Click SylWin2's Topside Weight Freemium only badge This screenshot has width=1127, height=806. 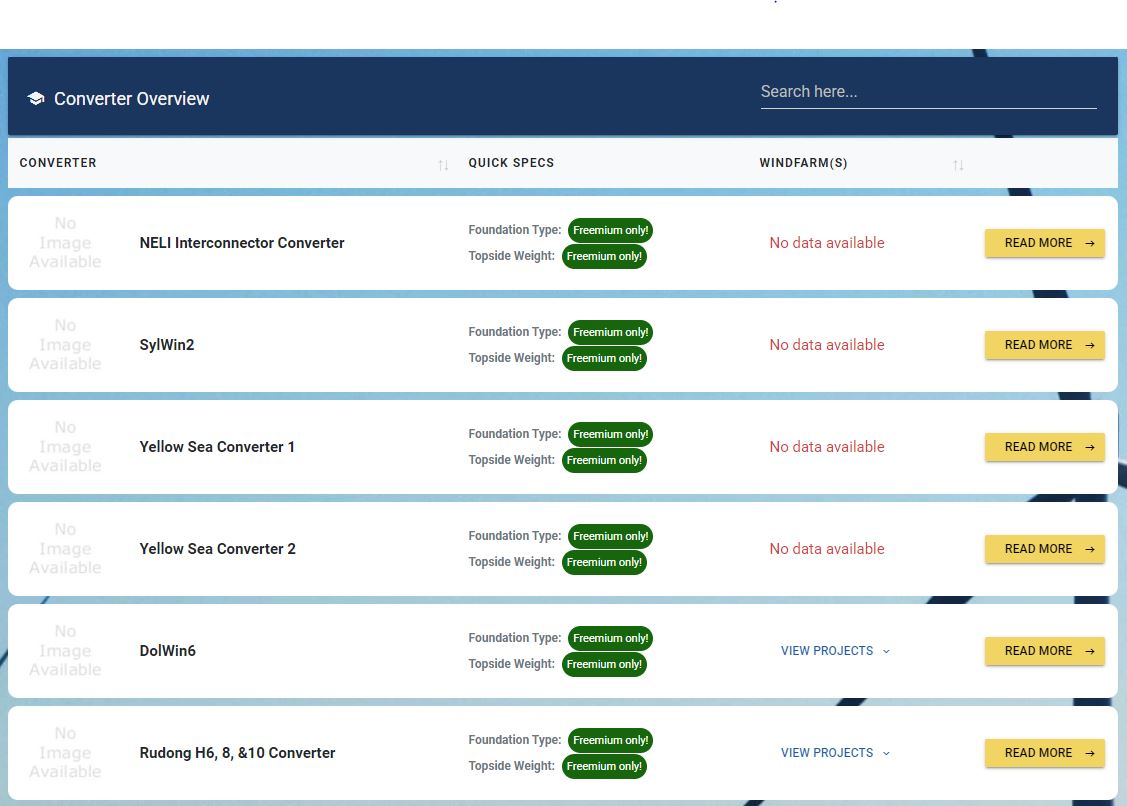604,358
